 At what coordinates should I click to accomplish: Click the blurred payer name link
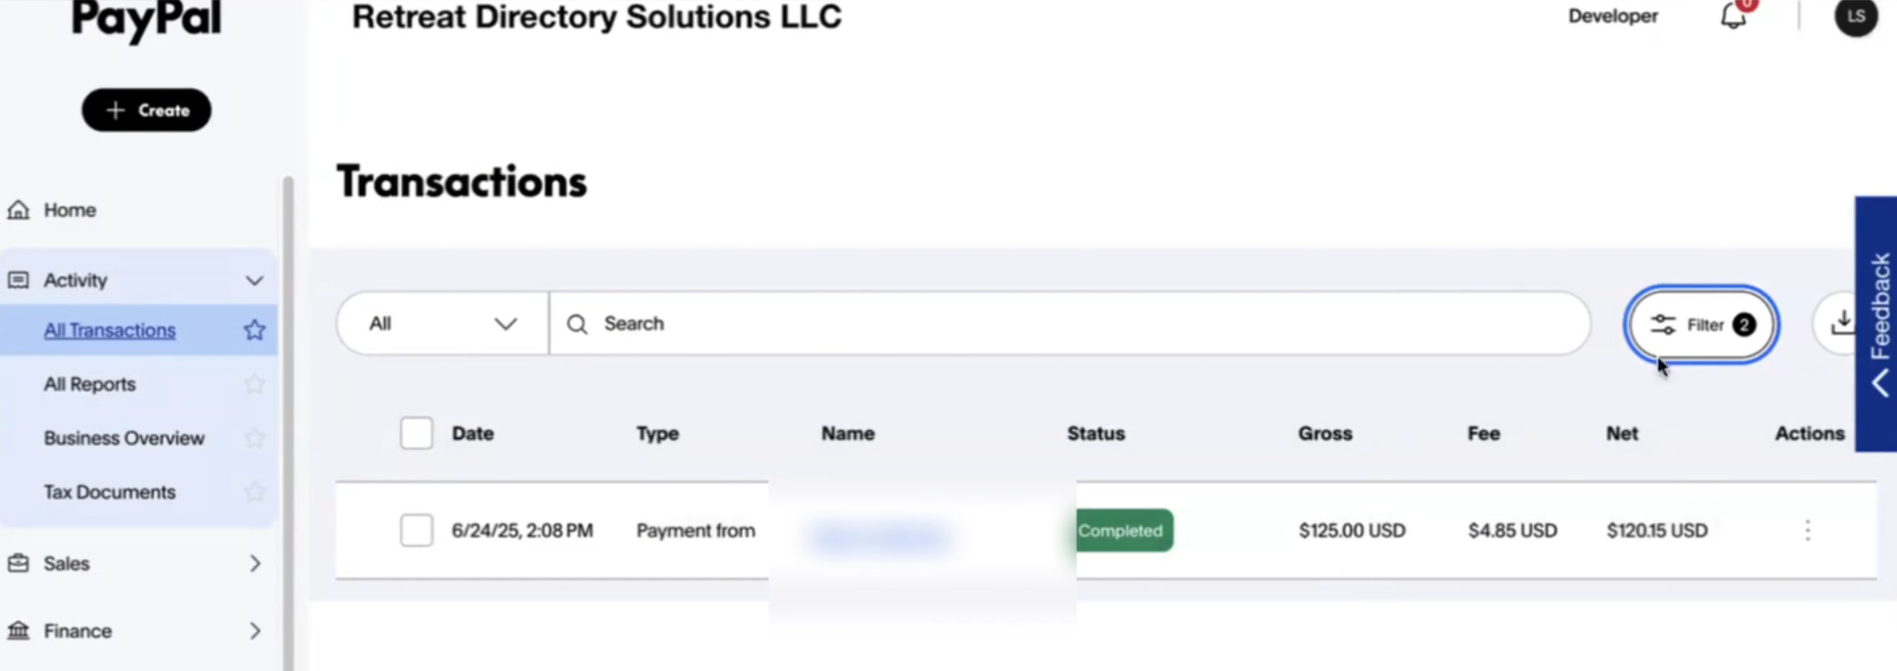tap(880, 536)
